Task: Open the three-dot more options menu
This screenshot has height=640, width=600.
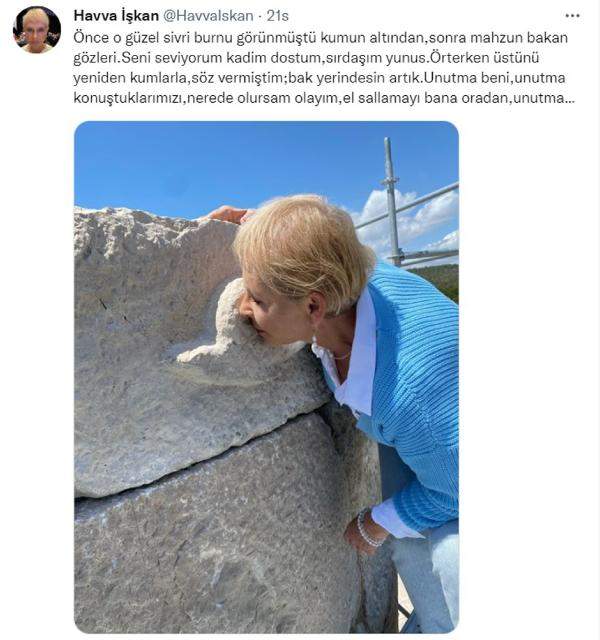Action: 572,16
